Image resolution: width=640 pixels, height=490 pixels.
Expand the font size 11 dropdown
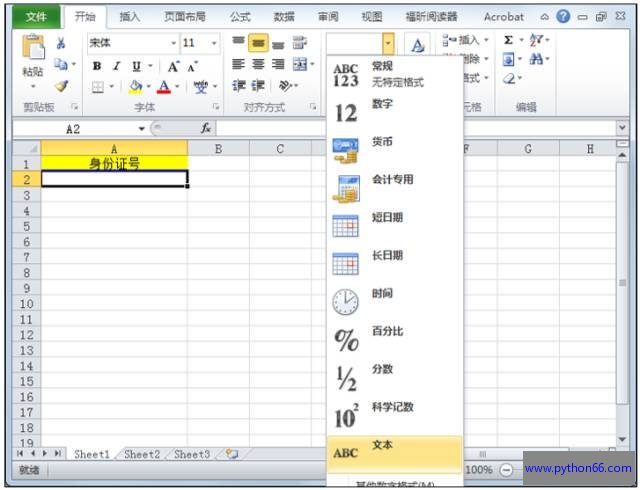[x=213, y=43]
